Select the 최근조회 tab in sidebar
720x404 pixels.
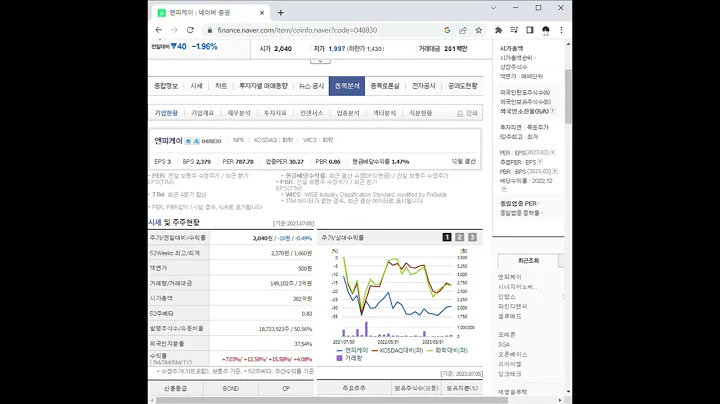point(528,261)
